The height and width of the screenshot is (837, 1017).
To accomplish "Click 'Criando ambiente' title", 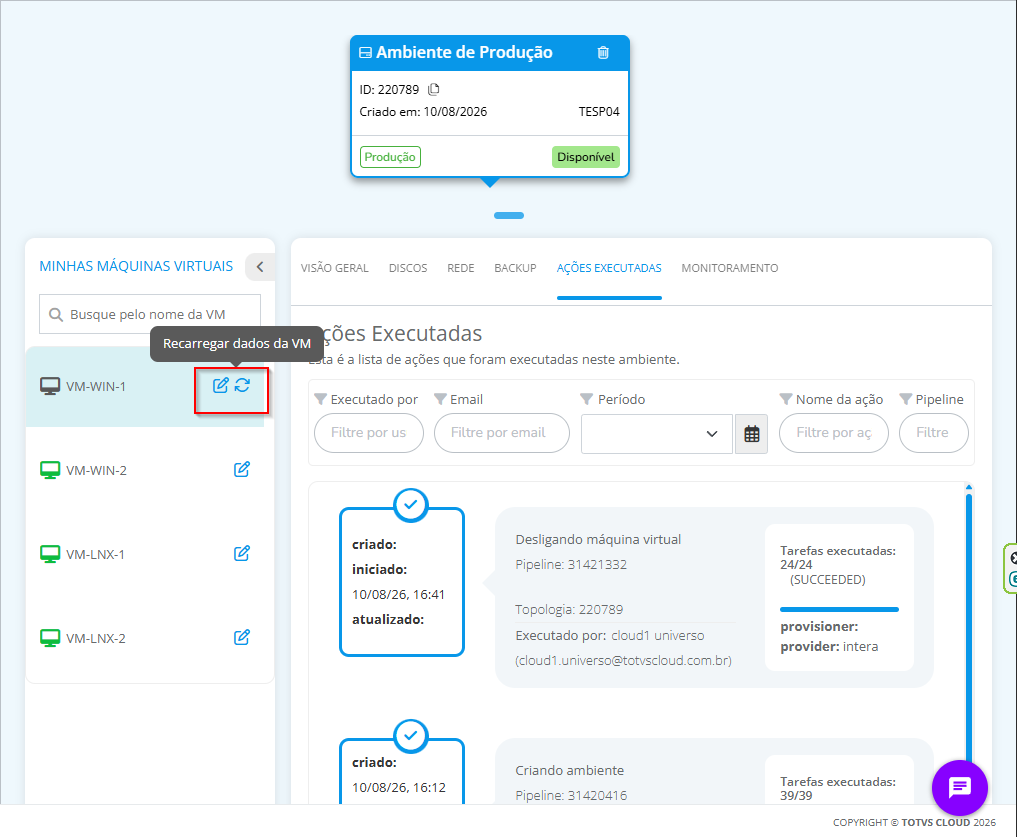I will click(569, 770).
